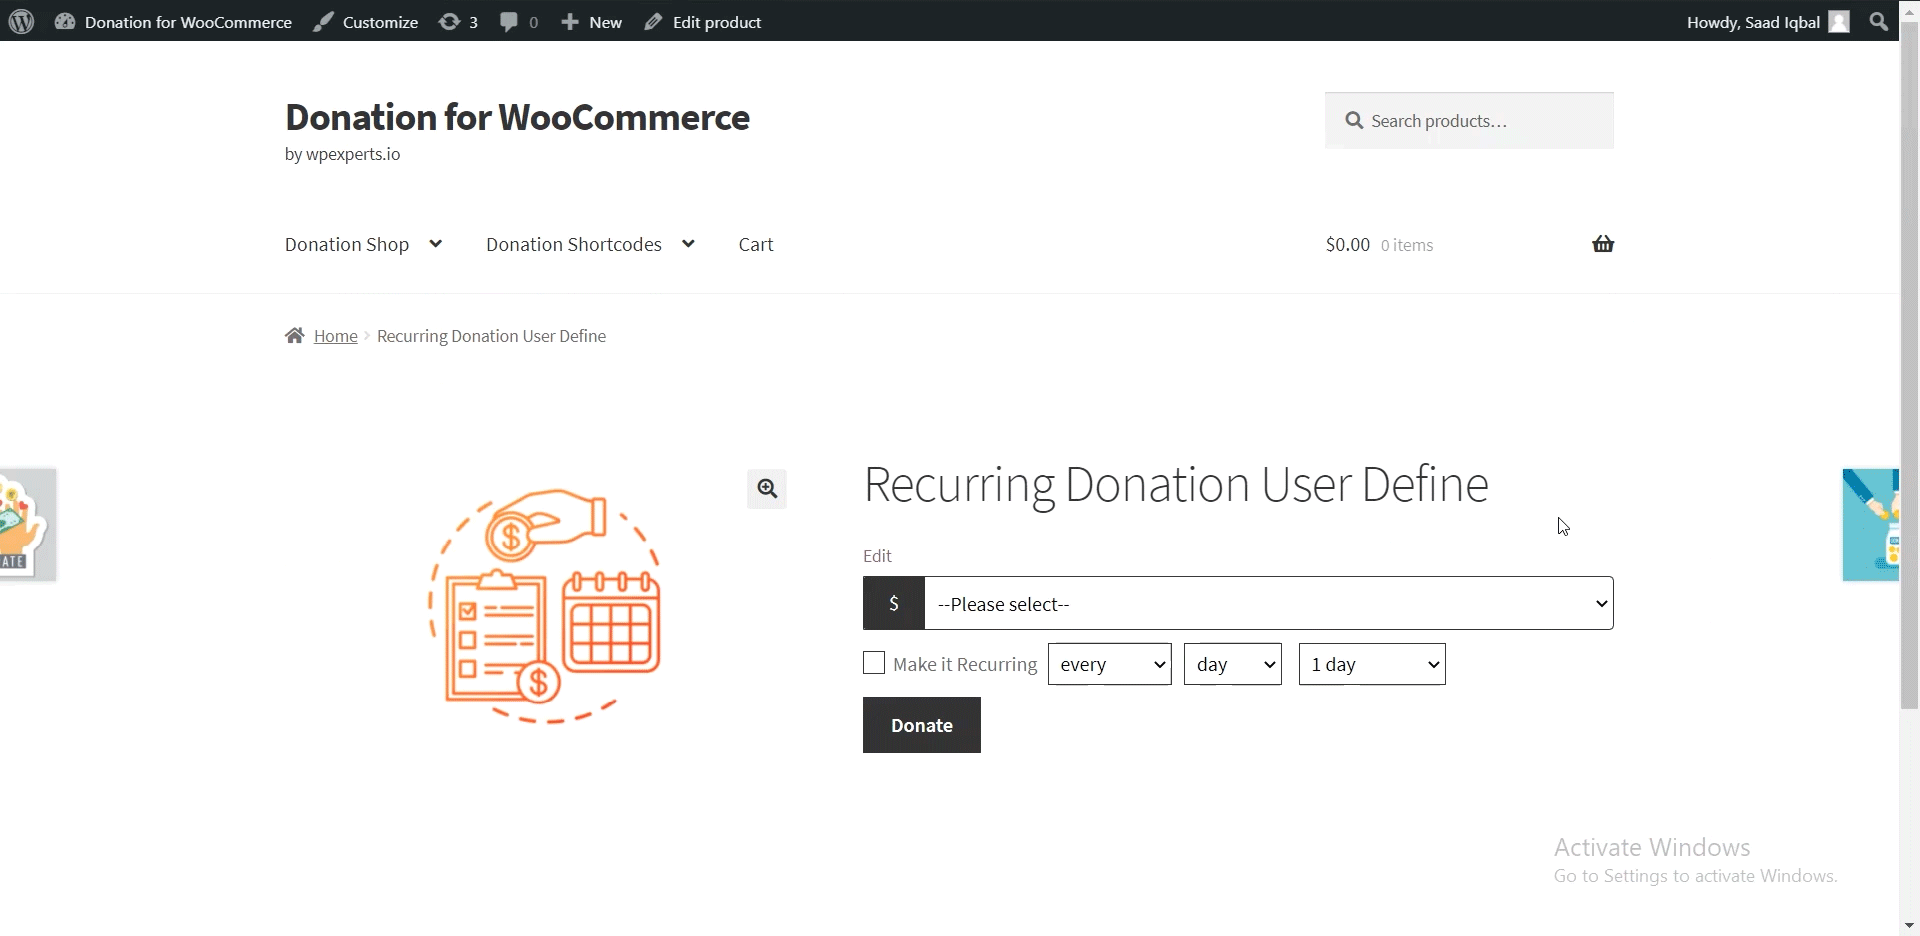This screenshot has width=1920, height=936.
Task: Go to previous product thumbnail on left edge
Action: pyautogui.click(x=28, y=524)
